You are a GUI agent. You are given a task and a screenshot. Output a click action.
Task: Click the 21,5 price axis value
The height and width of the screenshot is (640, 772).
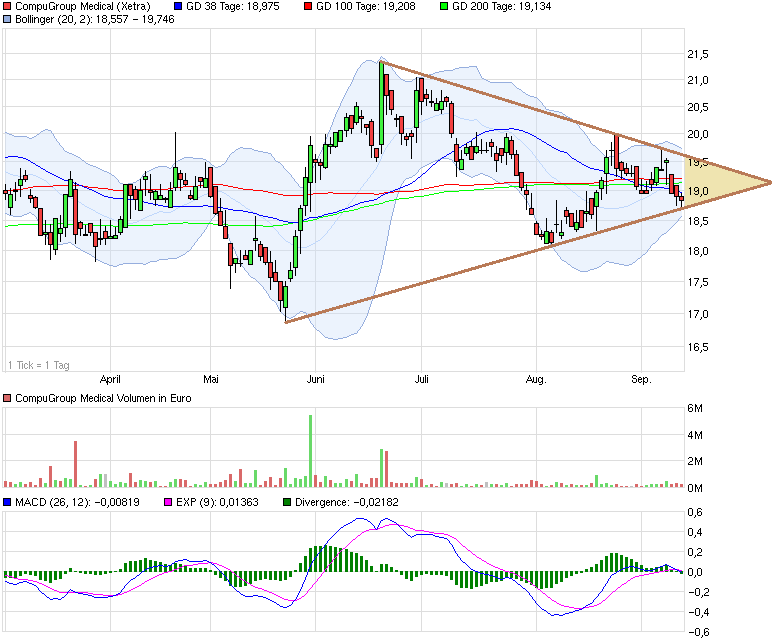[698, 55]
